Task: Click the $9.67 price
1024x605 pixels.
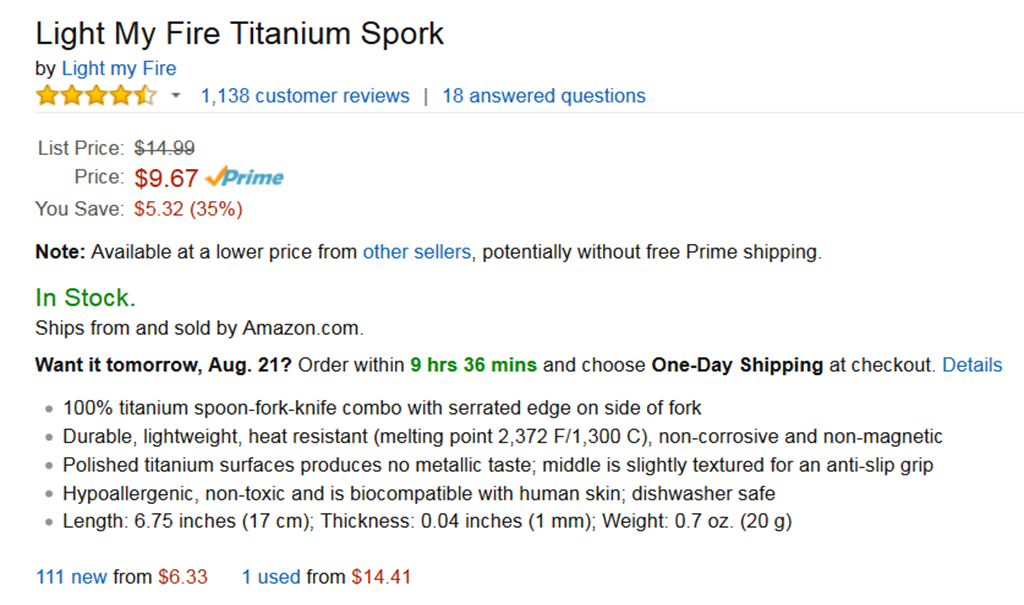Action: pyautogui.click(x=166, y=178)
